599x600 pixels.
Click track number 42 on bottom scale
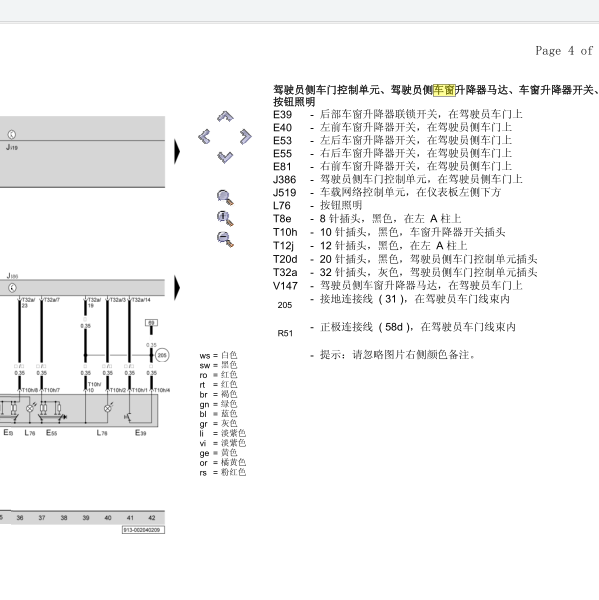pyautogui.click(x=152, y=518)
